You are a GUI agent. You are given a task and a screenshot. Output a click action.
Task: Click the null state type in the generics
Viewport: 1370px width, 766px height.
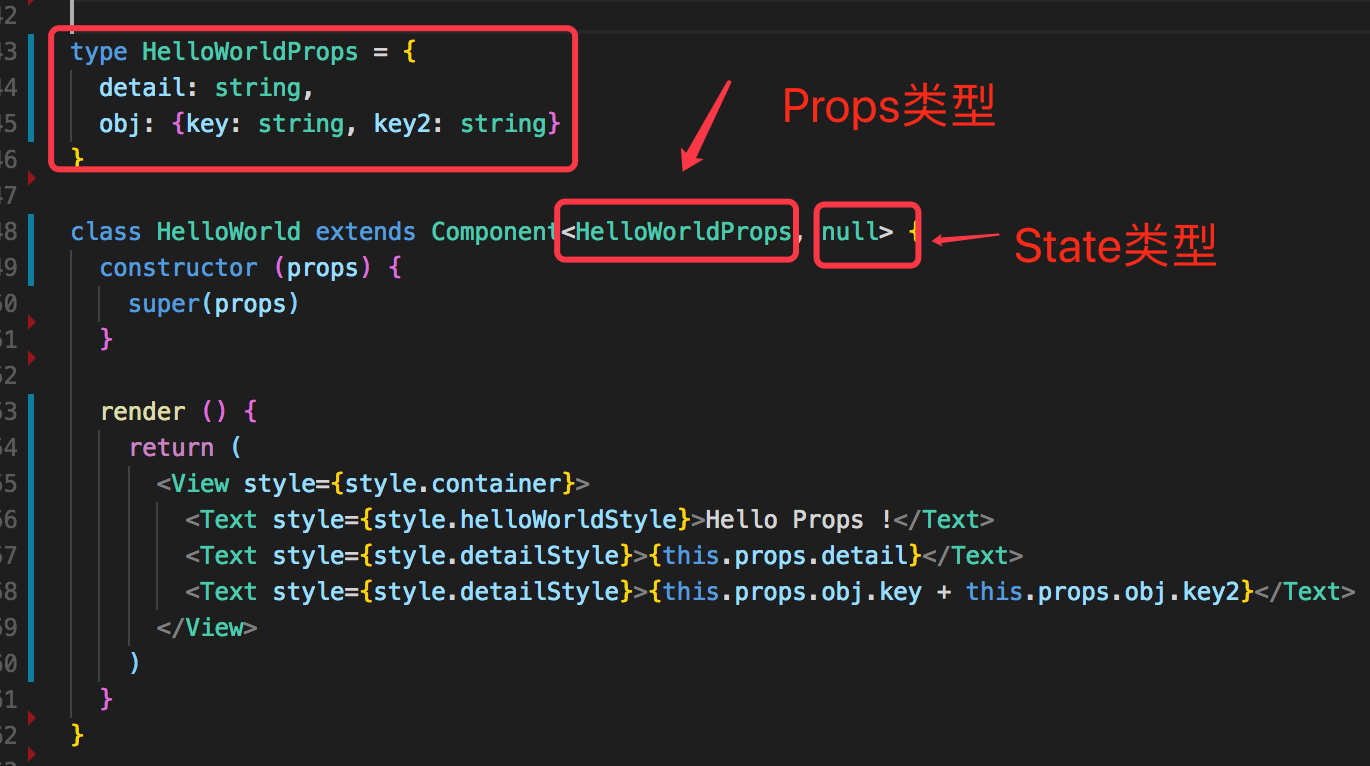(x=849, y=232)
